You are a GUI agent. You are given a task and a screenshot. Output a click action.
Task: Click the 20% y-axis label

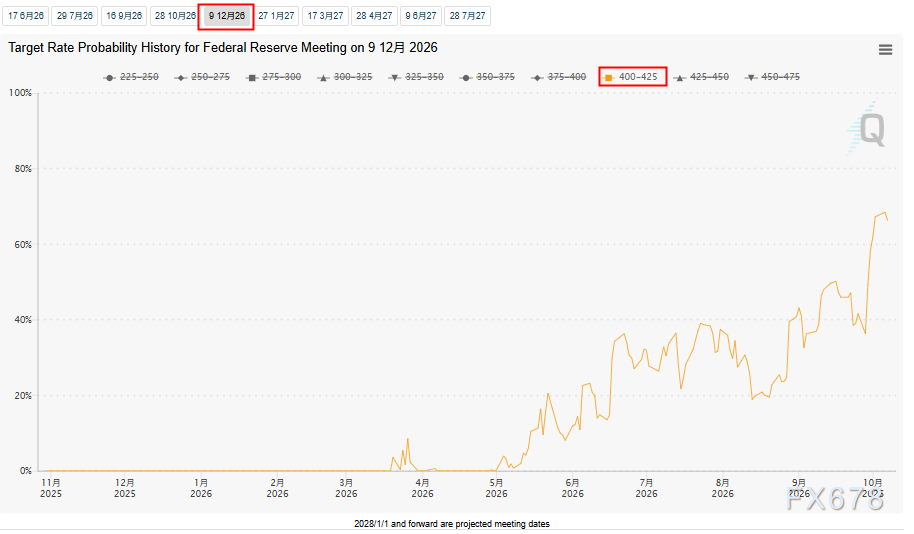[23, 395]
